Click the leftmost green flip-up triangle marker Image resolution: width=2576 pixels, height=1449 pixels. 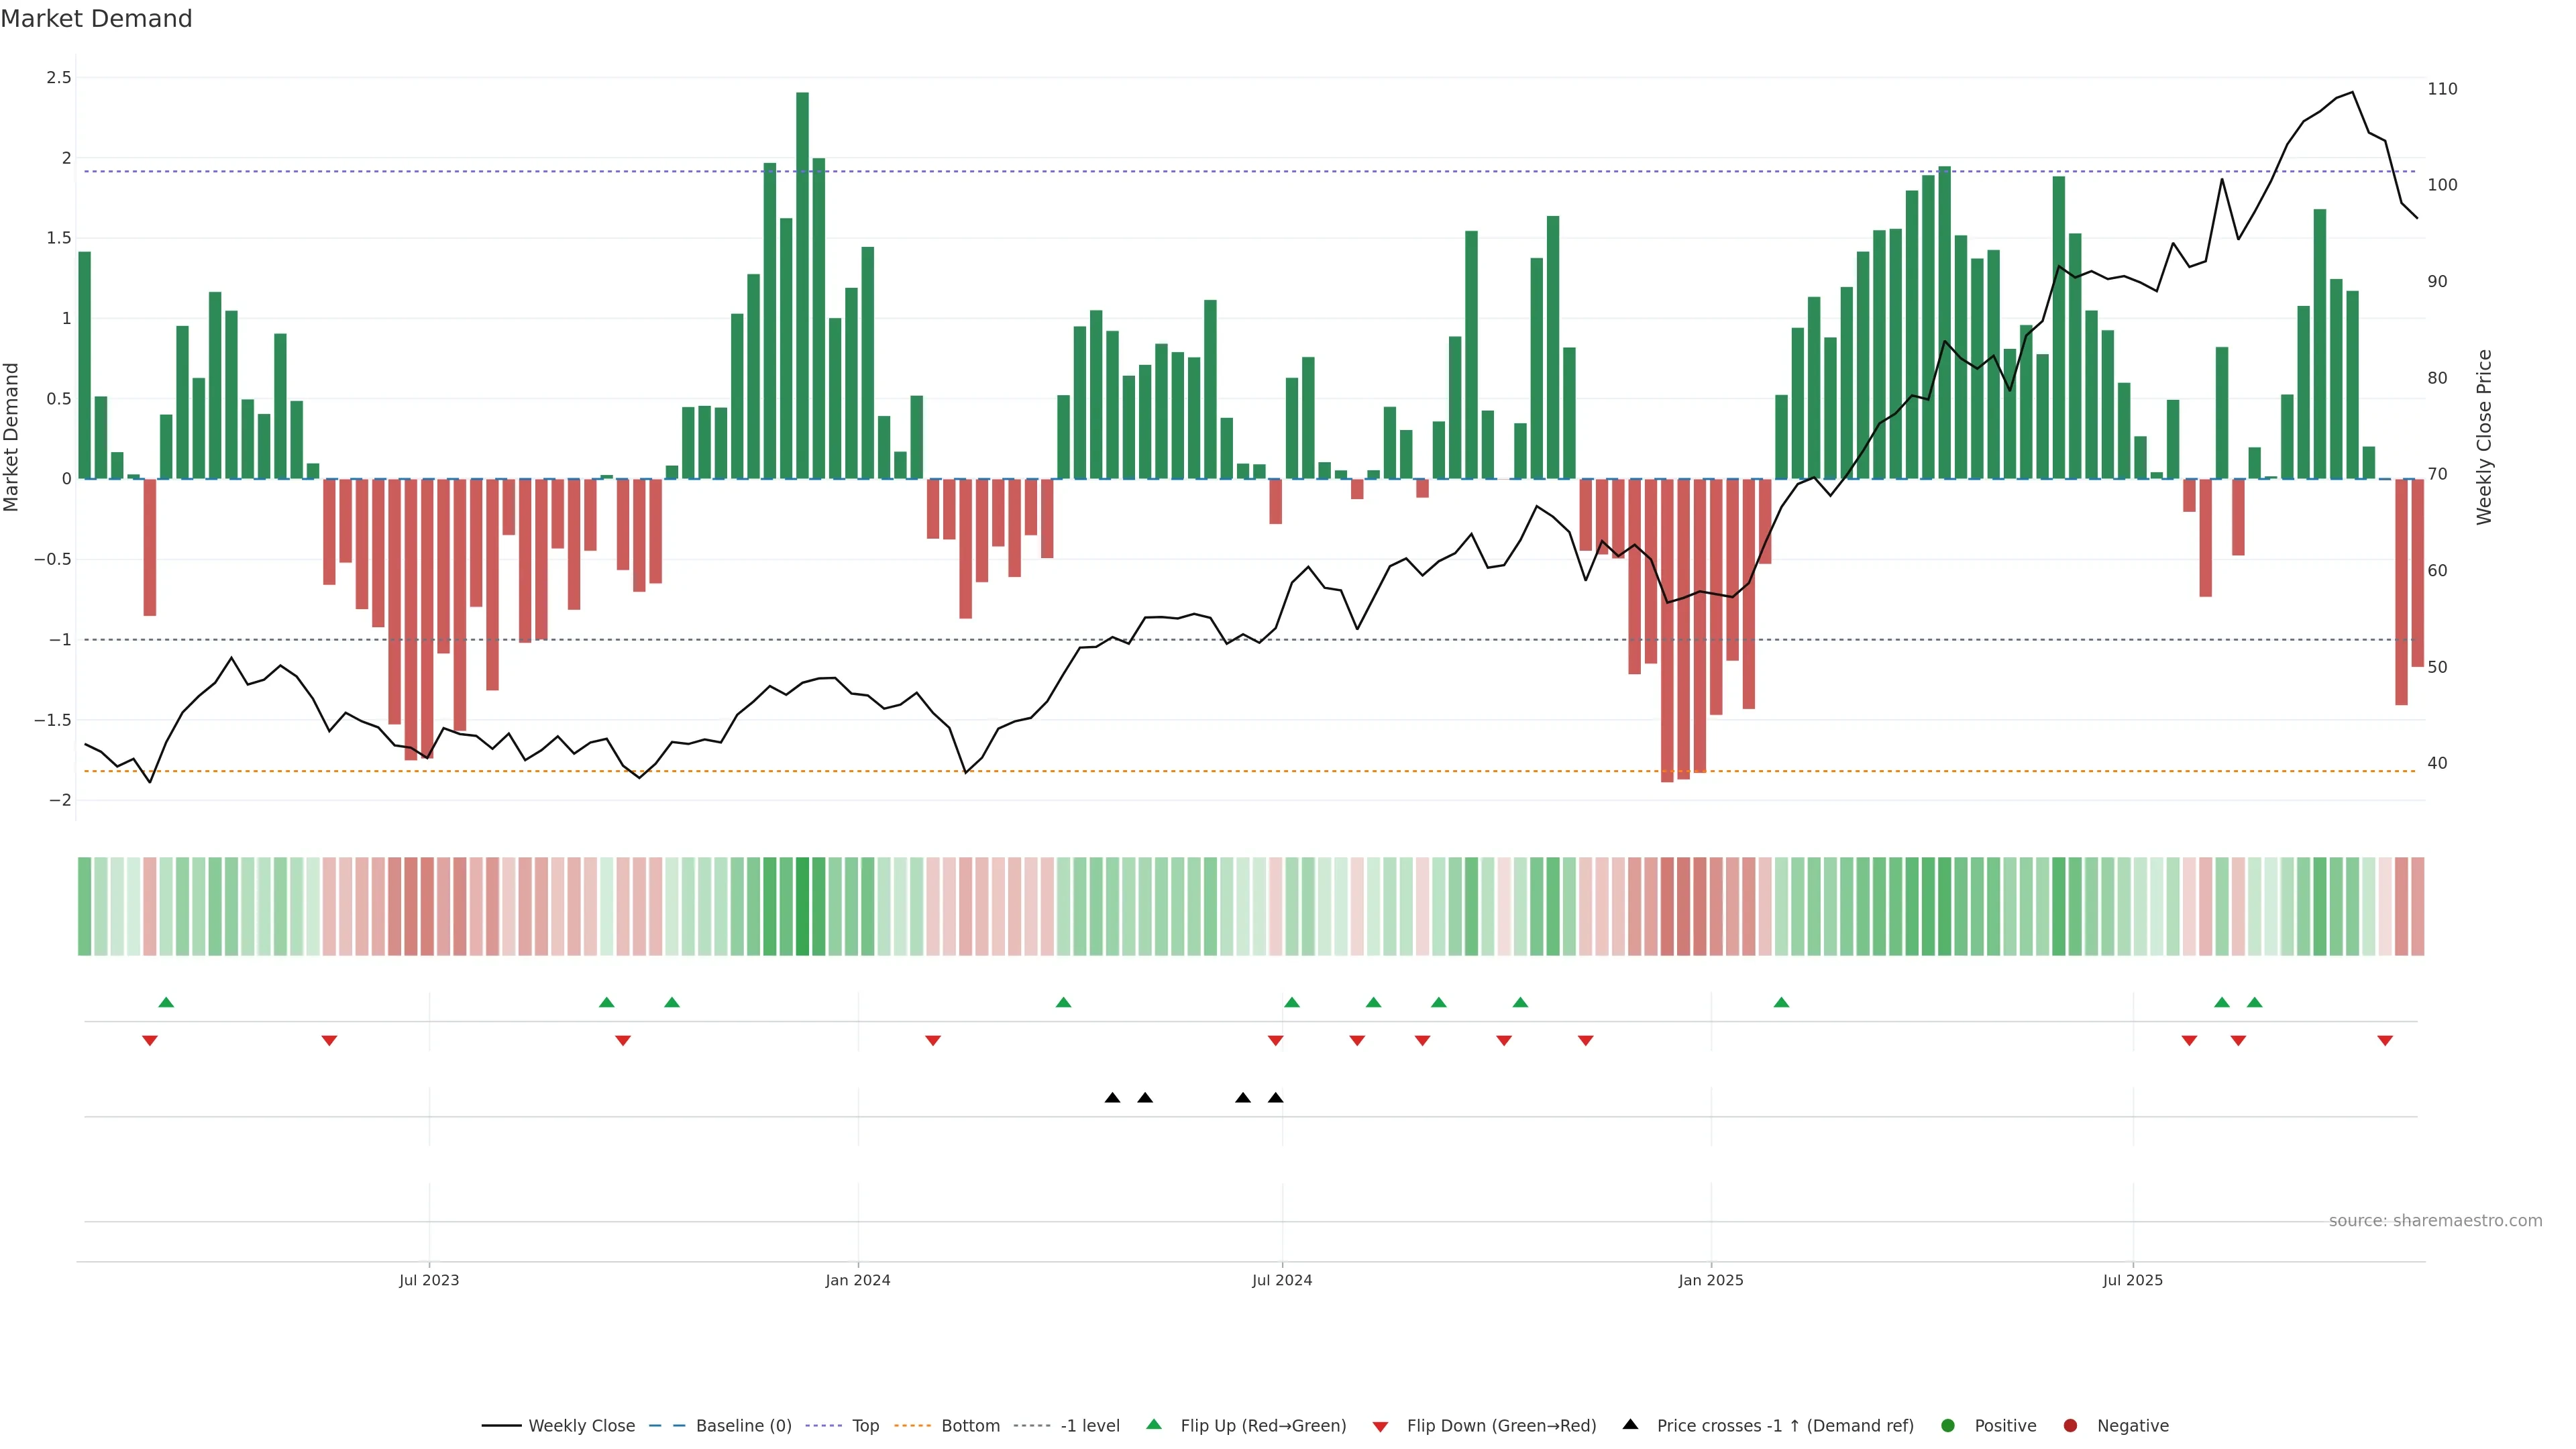click(166, 1002)
